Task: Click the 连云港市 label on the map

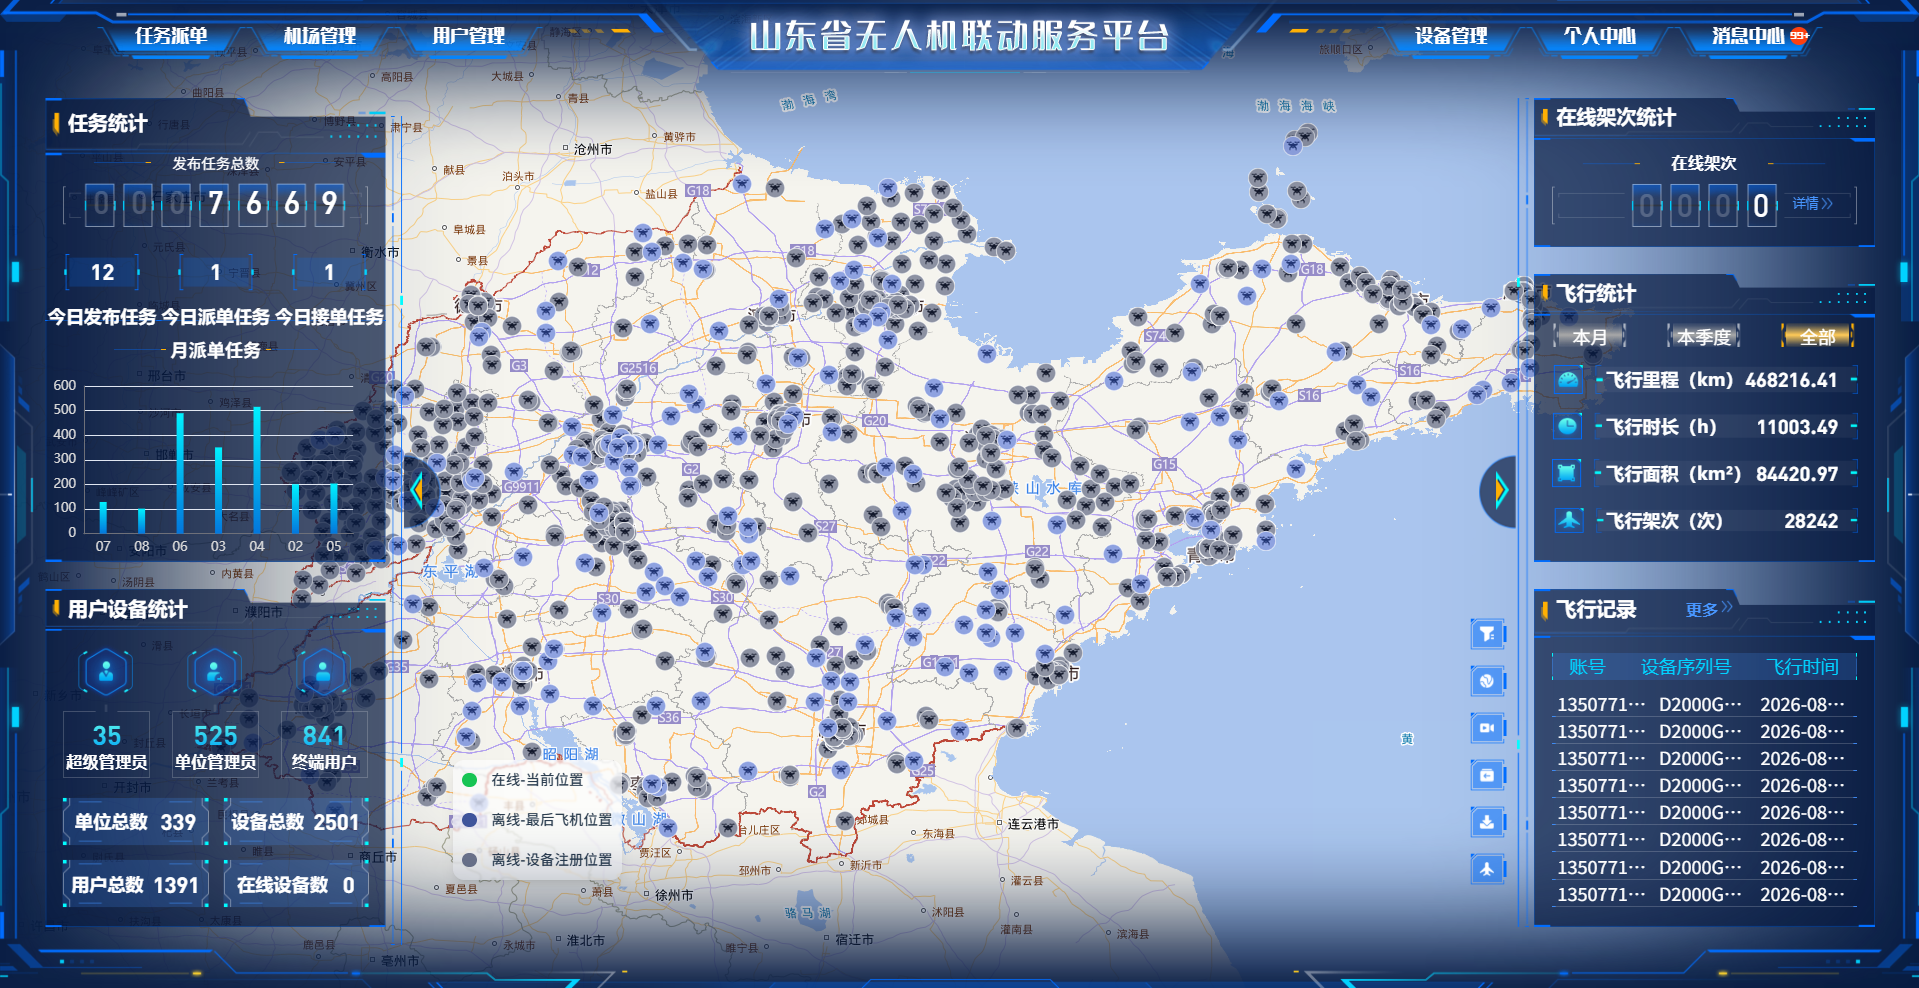Action: pyautogui.click(x=1033, y=824)
